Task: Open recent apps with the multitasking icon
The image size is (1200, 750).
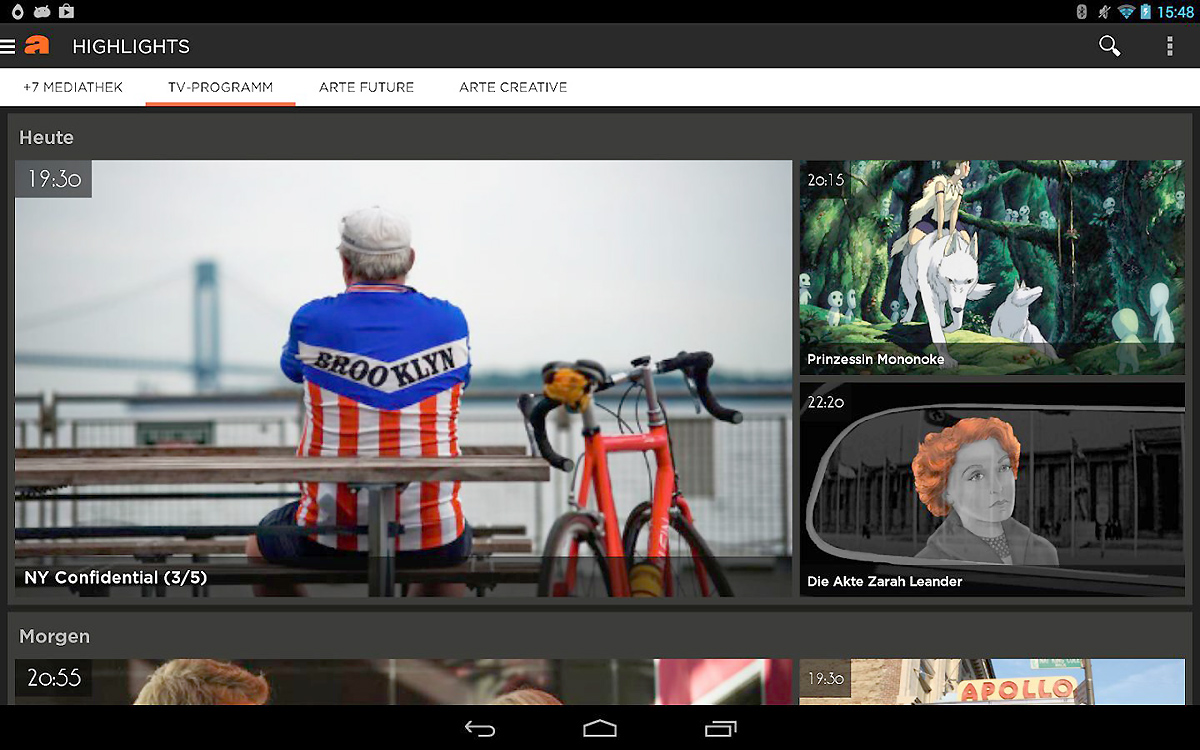Action: tap(722, 729)
